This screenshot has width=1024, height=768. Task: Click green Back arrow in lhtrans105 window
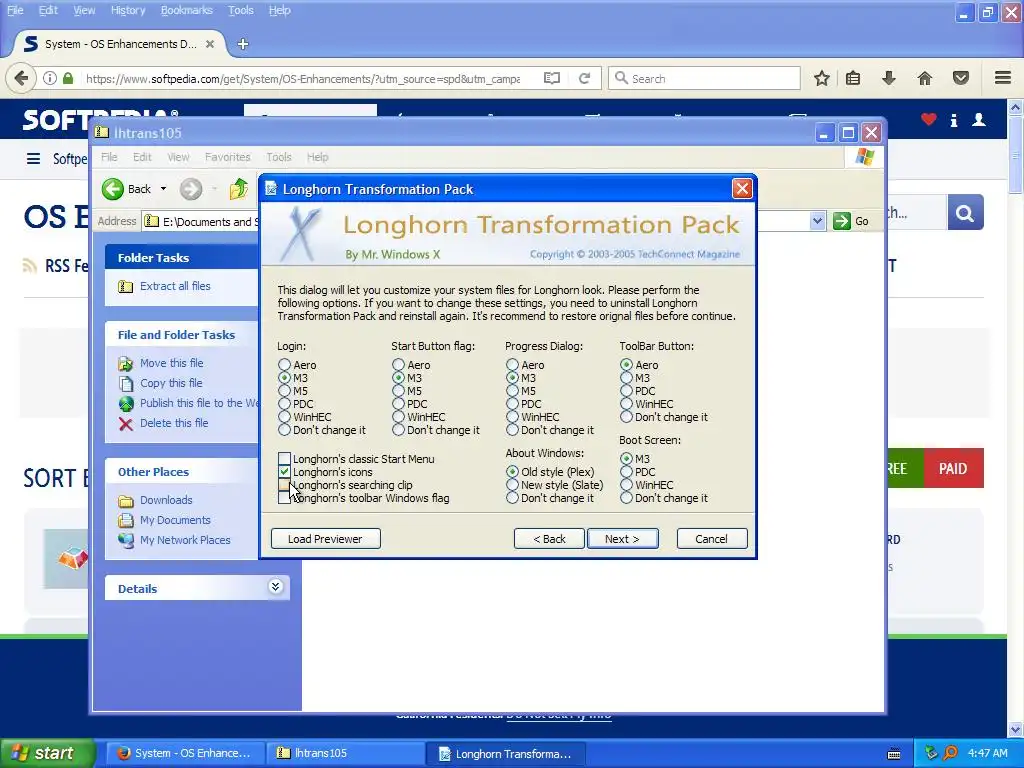click(x=112, y=189)
